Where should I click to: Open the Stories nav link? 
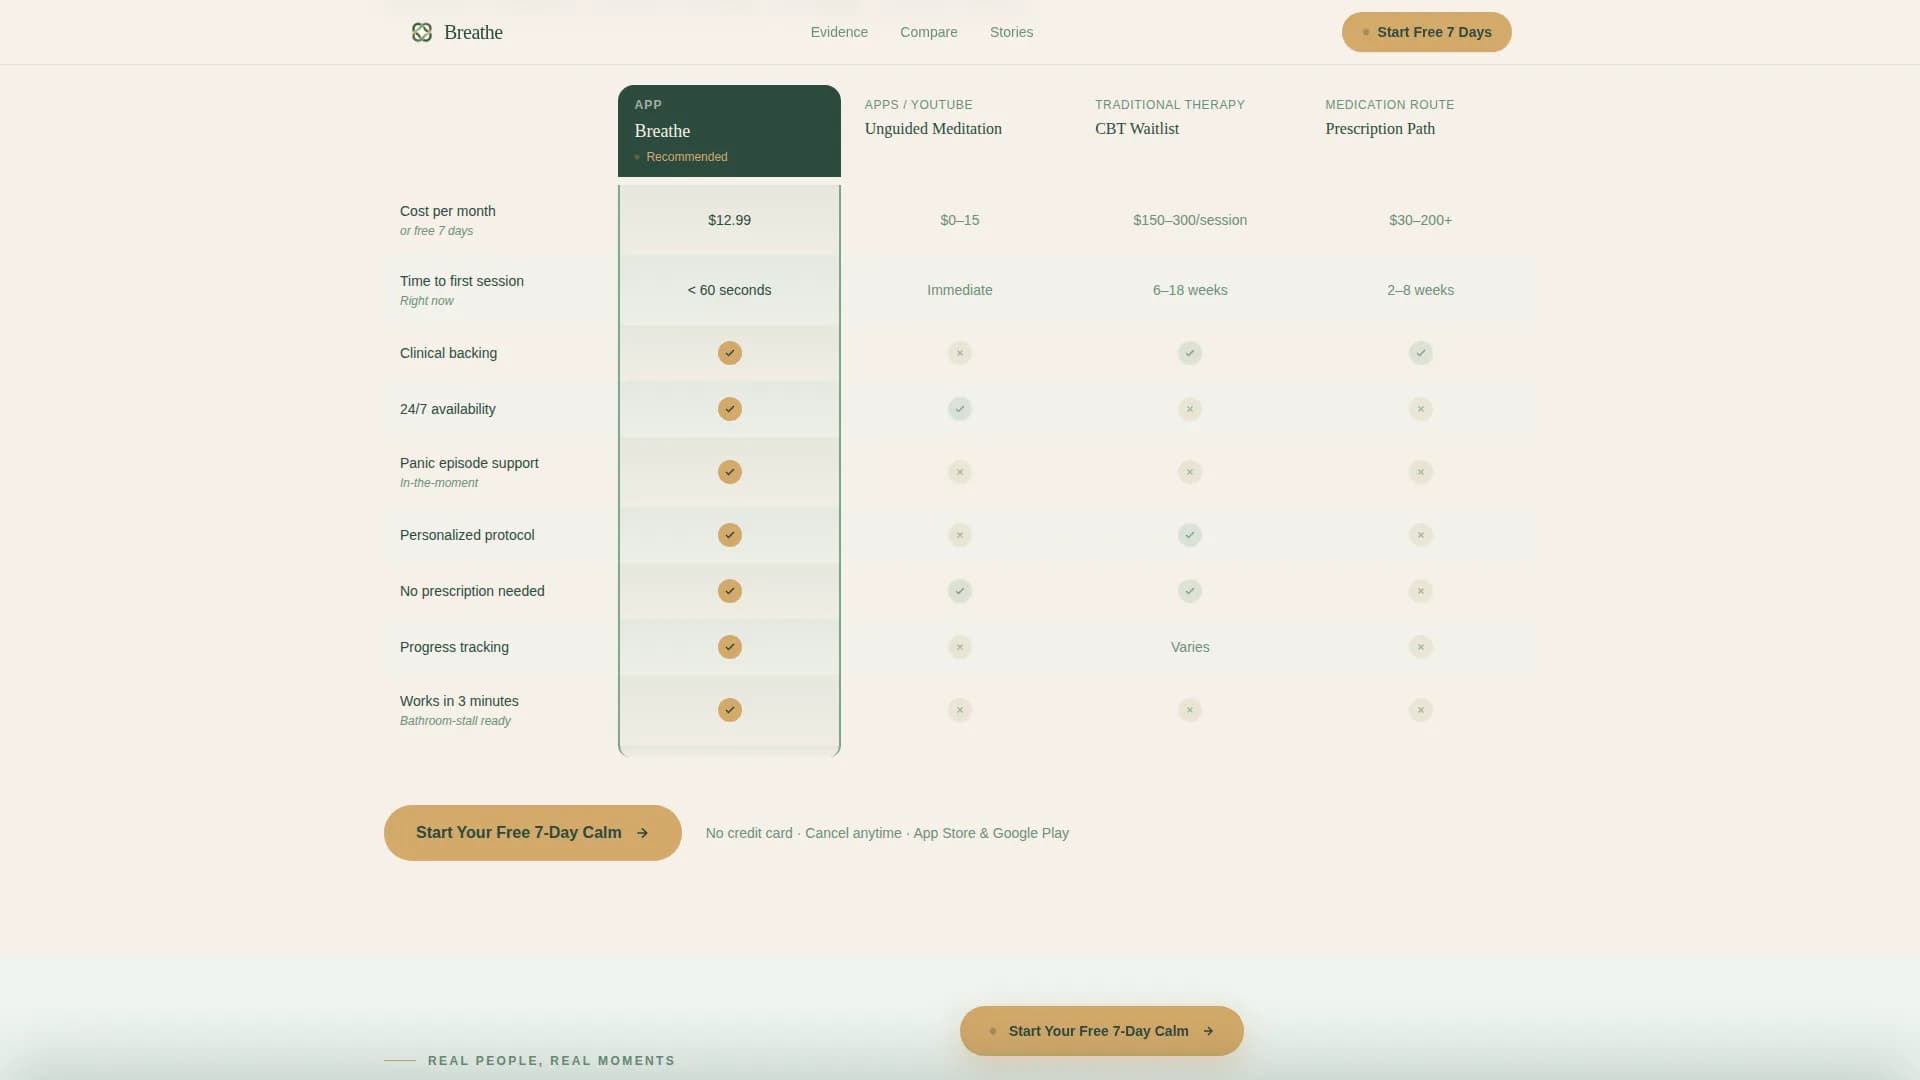pos(1011,32)
